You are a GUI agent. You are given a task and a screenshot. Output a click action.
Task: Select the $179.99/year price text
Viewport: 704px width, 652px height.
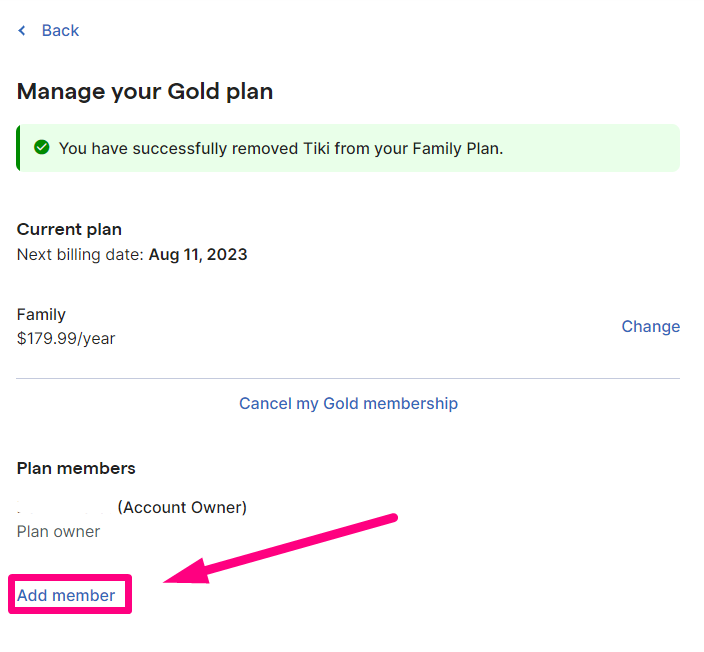pyautogui.click(x=66, y=338)
